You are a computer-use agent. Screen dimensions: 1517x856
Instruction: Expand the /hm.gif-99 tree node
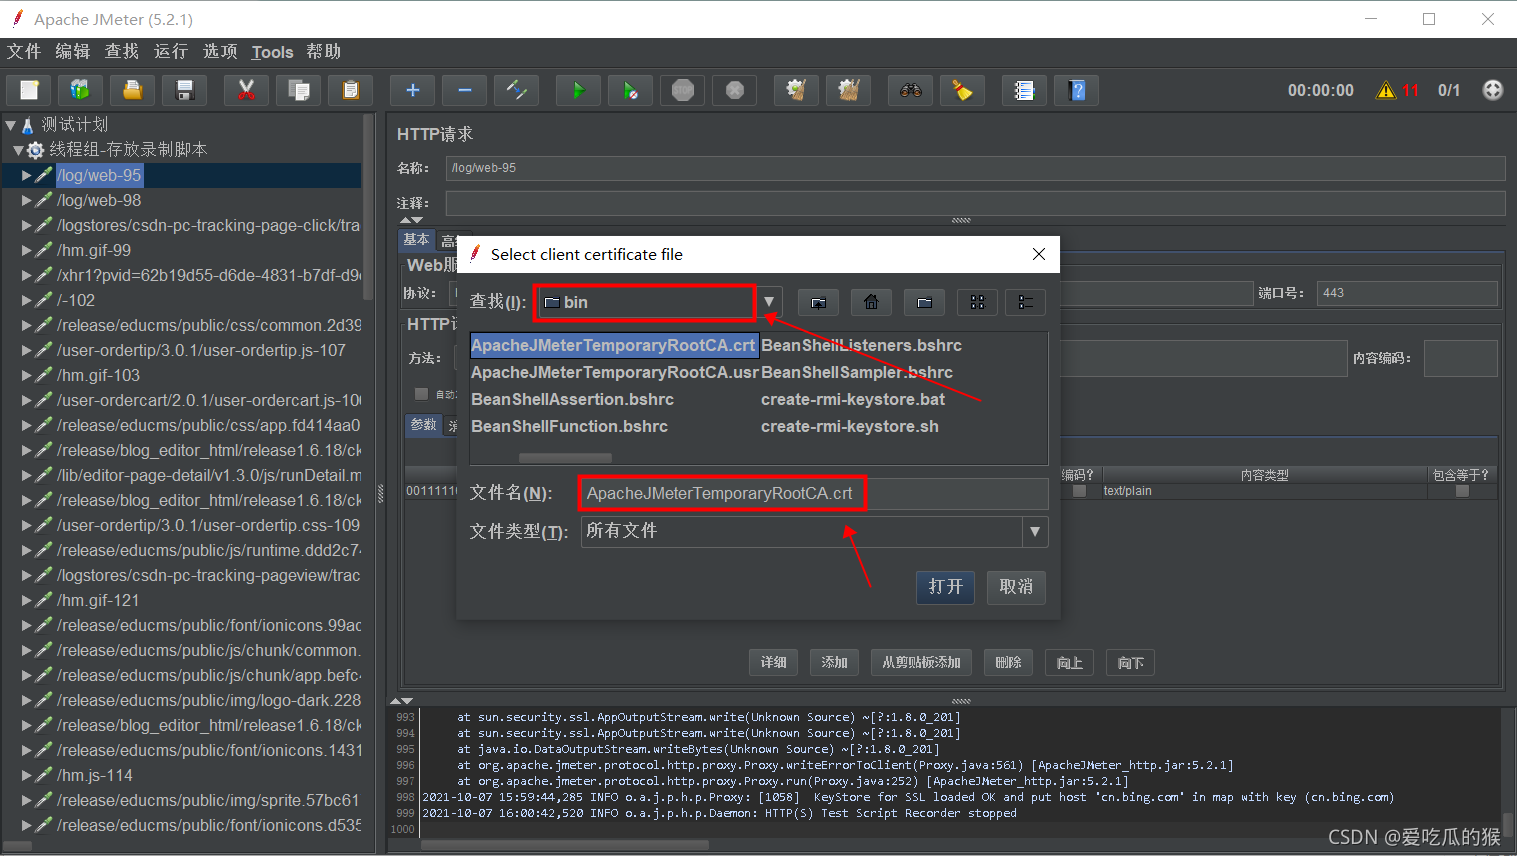coord(27,250)
